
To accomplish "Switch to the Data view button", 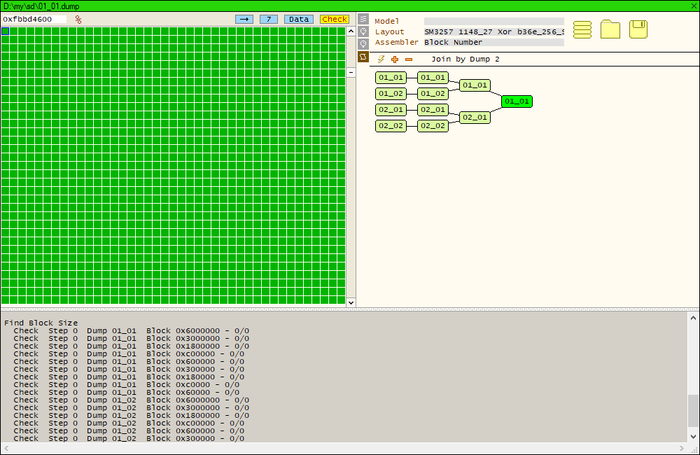I will [x=298, y=19].
